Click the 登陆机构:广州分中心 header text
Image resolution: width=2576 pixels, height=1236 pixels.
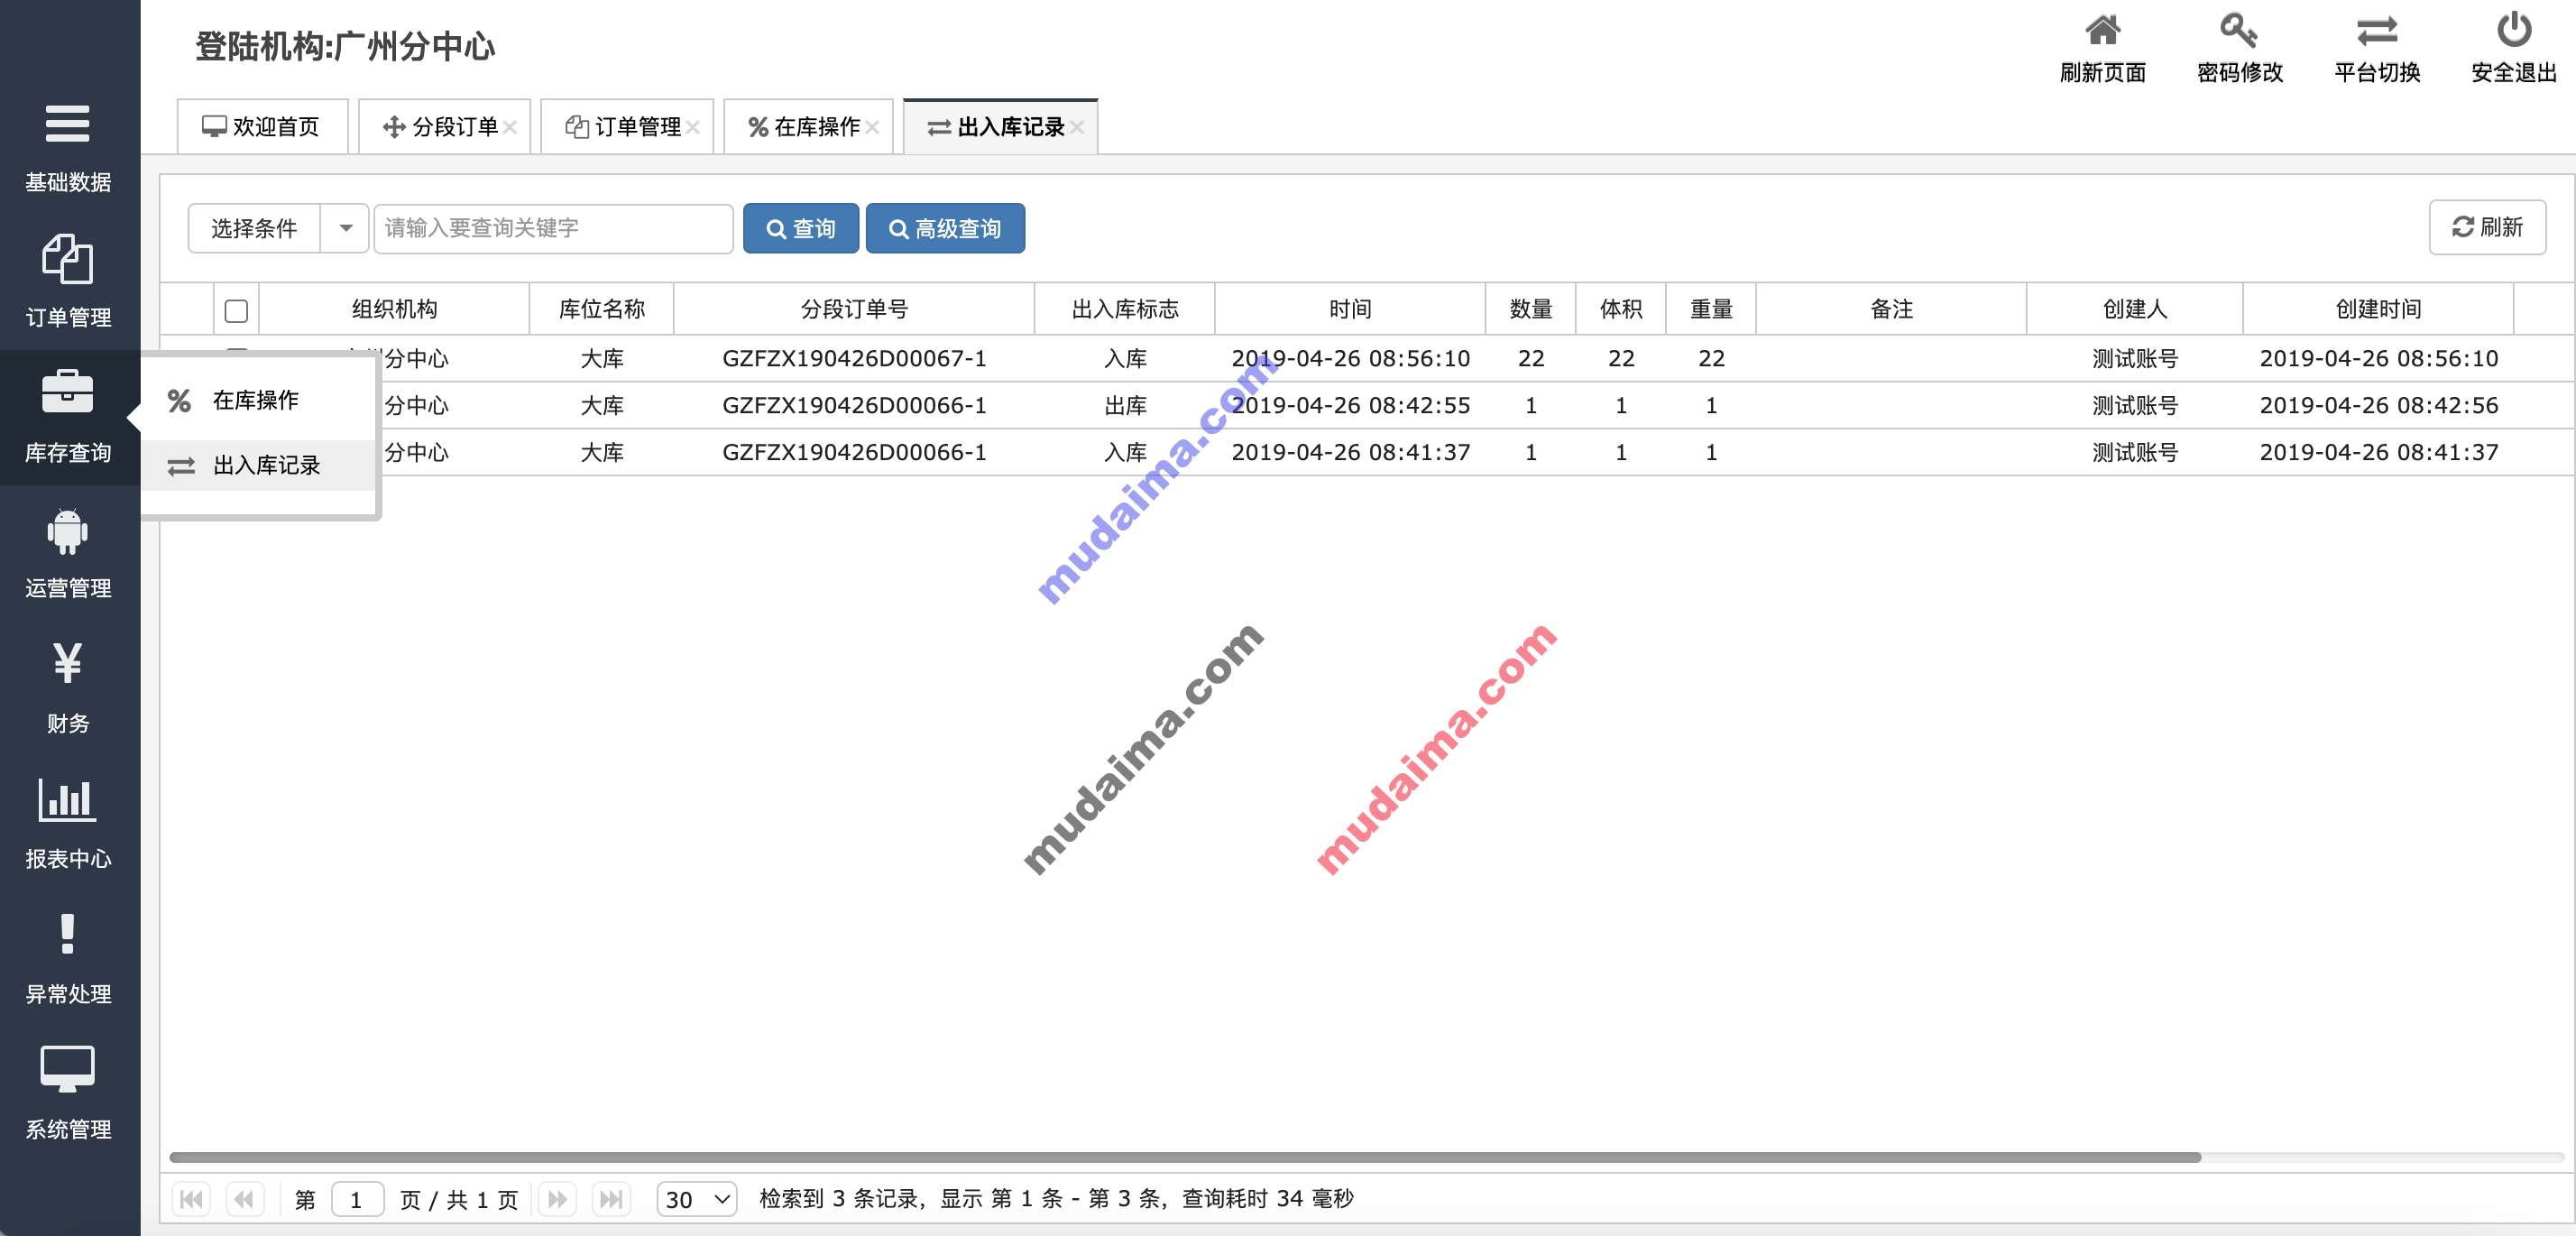pos(345,46)
